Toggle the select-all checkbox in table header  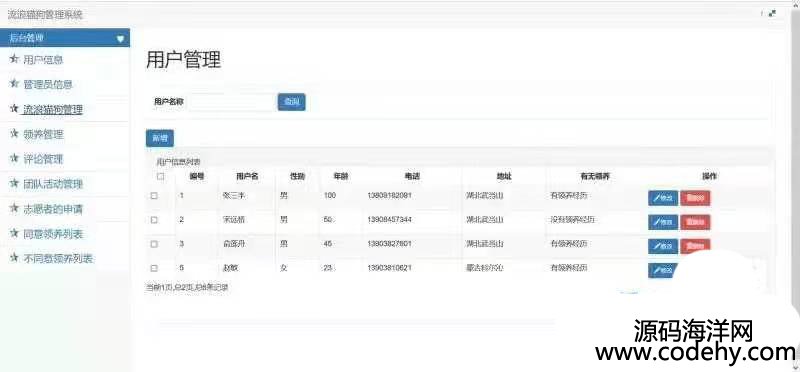(x=161, y=177)
